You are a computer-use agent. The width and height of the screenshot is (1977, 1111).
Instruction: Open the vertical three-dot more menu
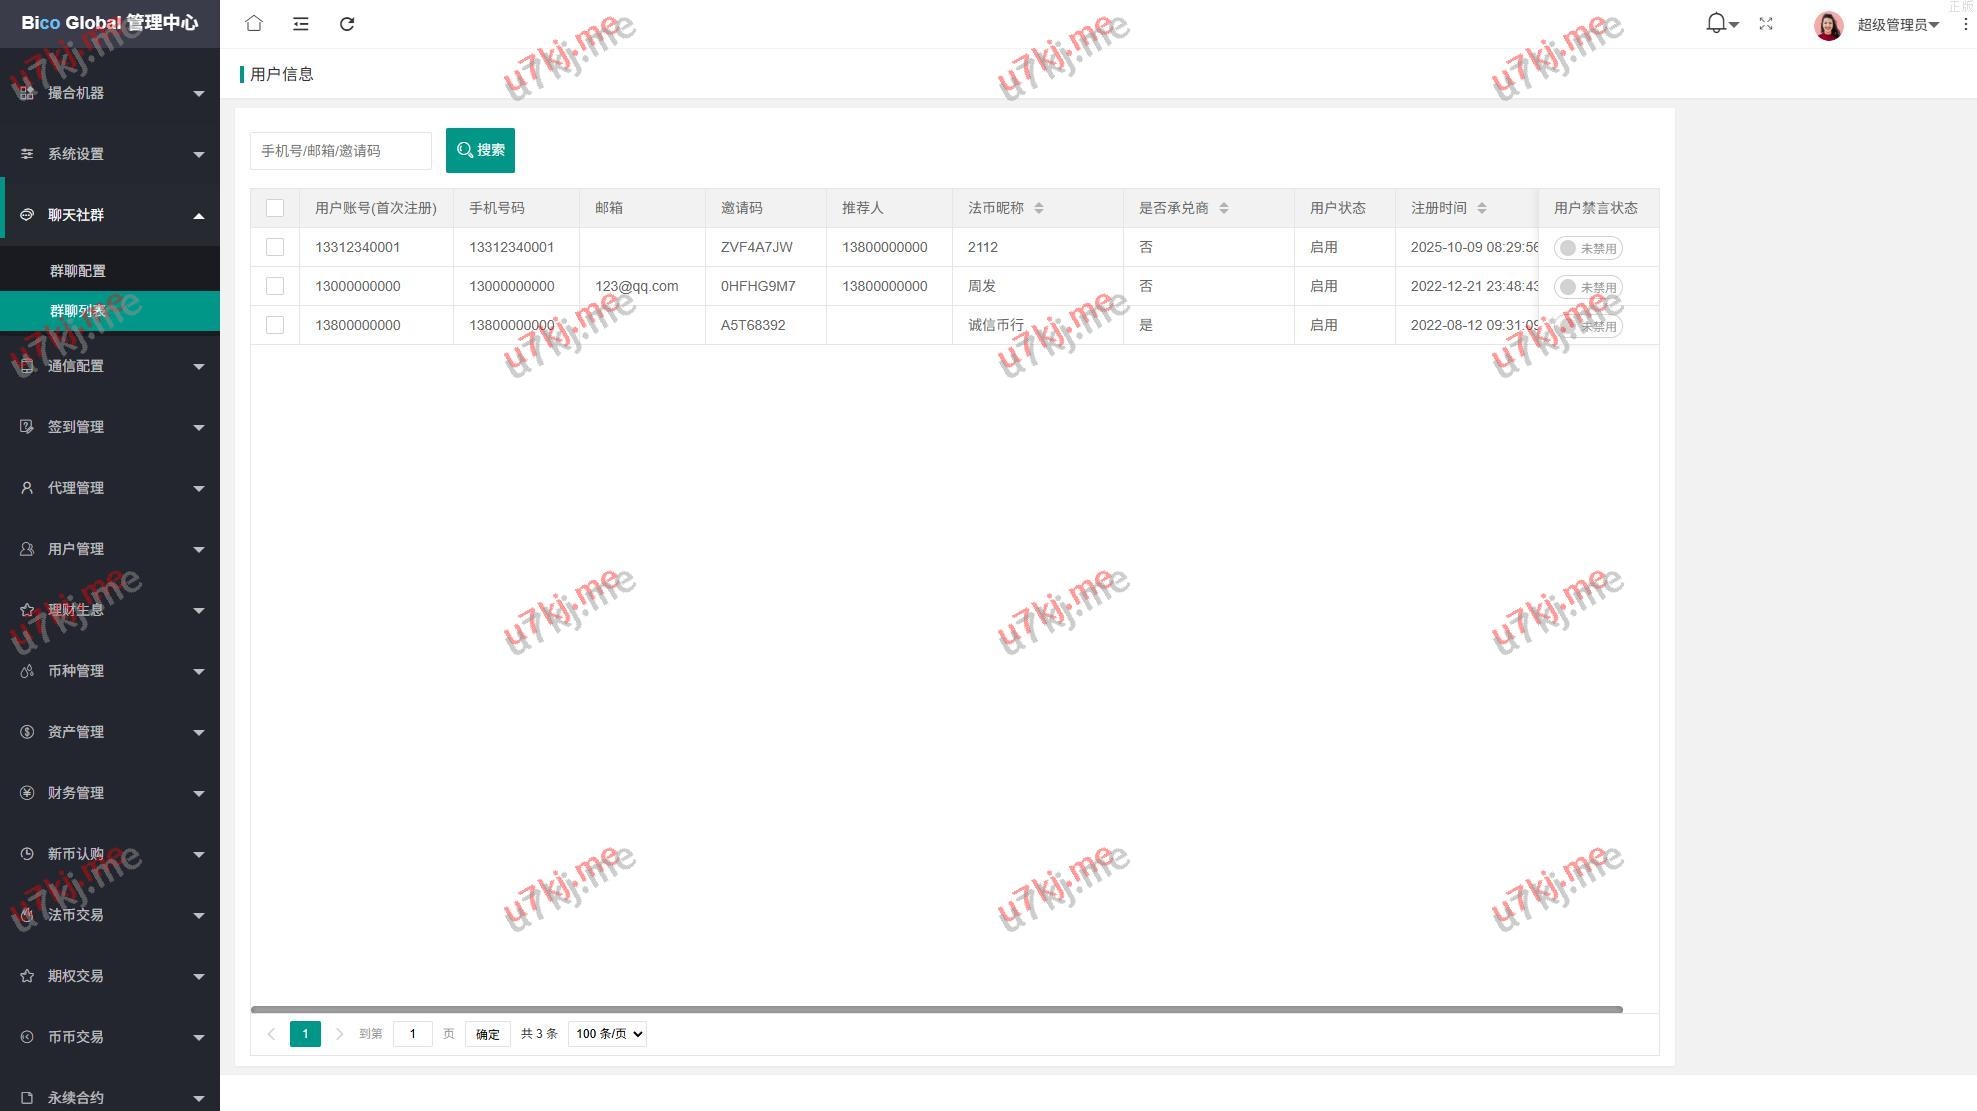pyautogui.click(x=1965, y=24)
